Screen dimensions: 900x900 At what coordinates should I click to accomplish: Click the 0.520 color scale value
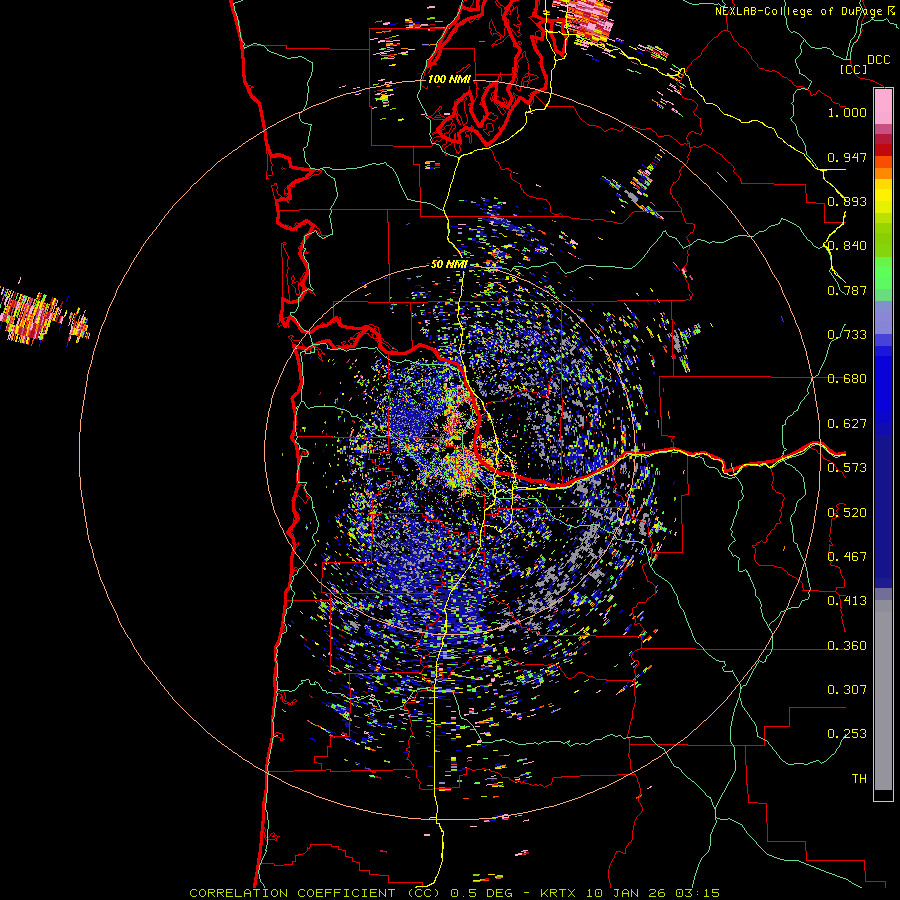click(x=847, y=513)
